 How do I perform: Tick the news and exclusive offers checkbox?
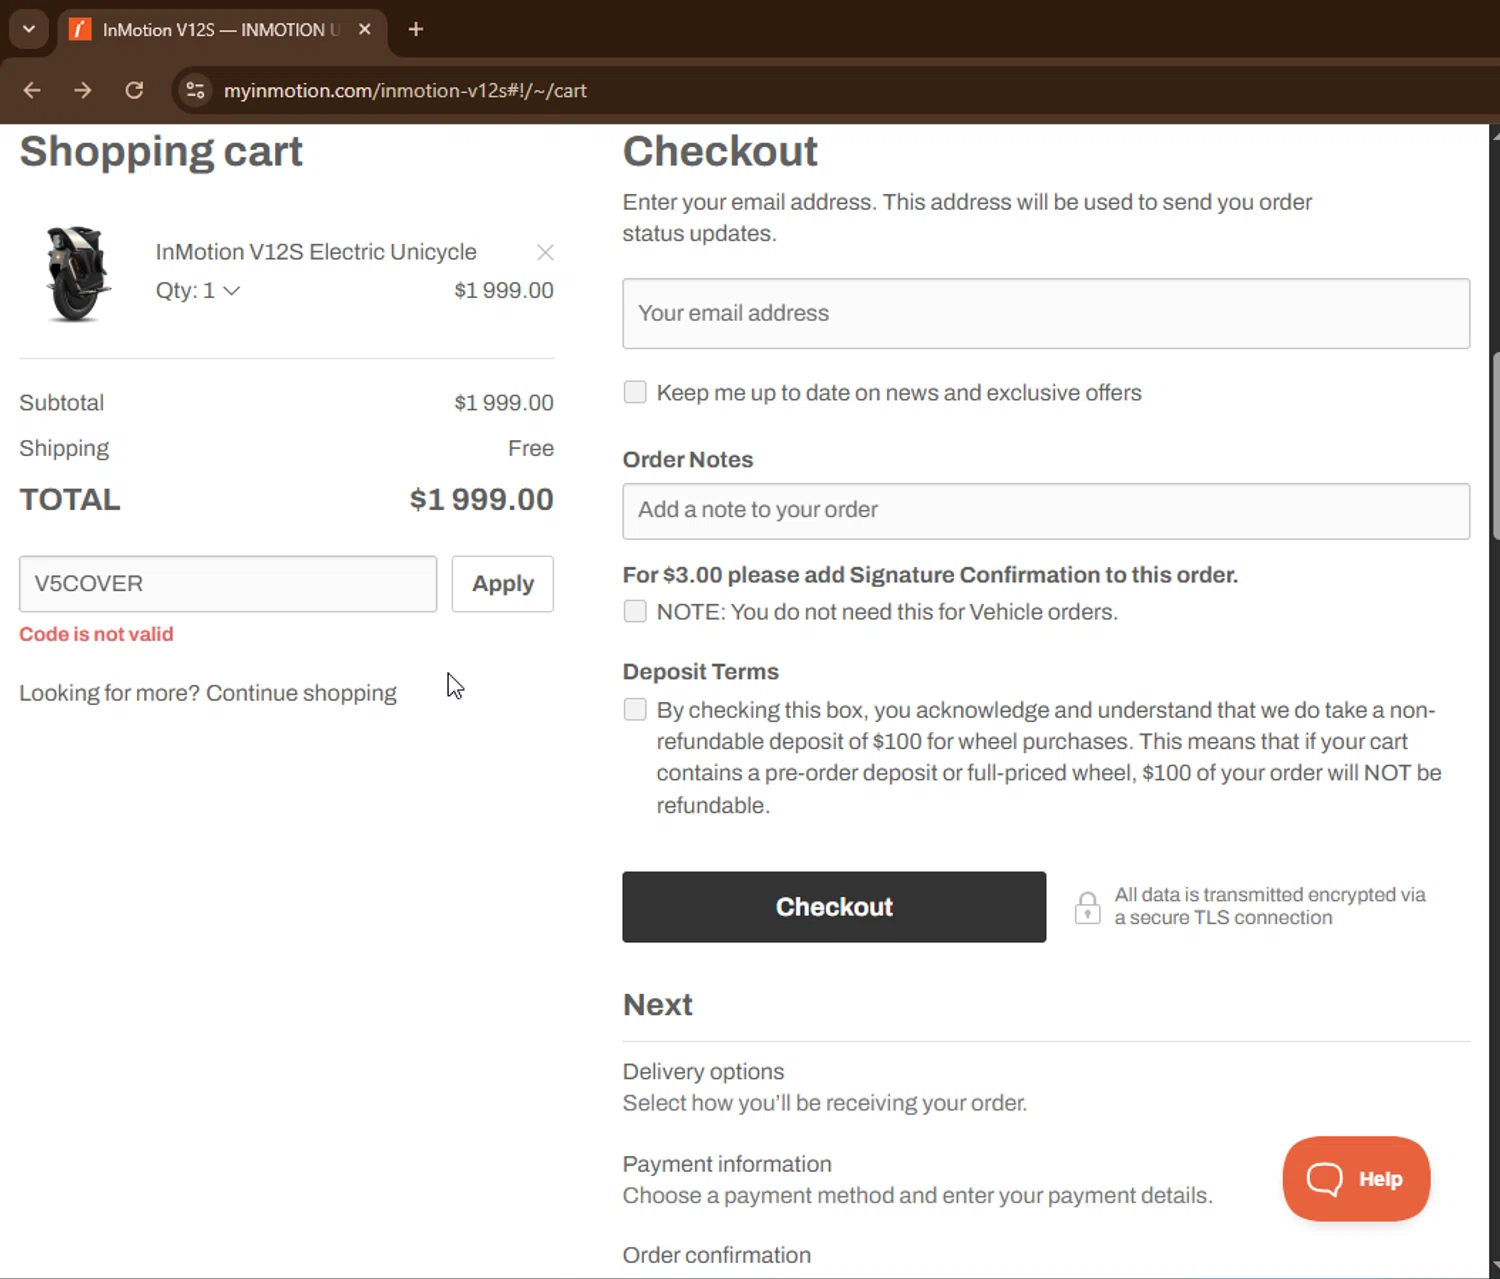(x=635, y=392)
